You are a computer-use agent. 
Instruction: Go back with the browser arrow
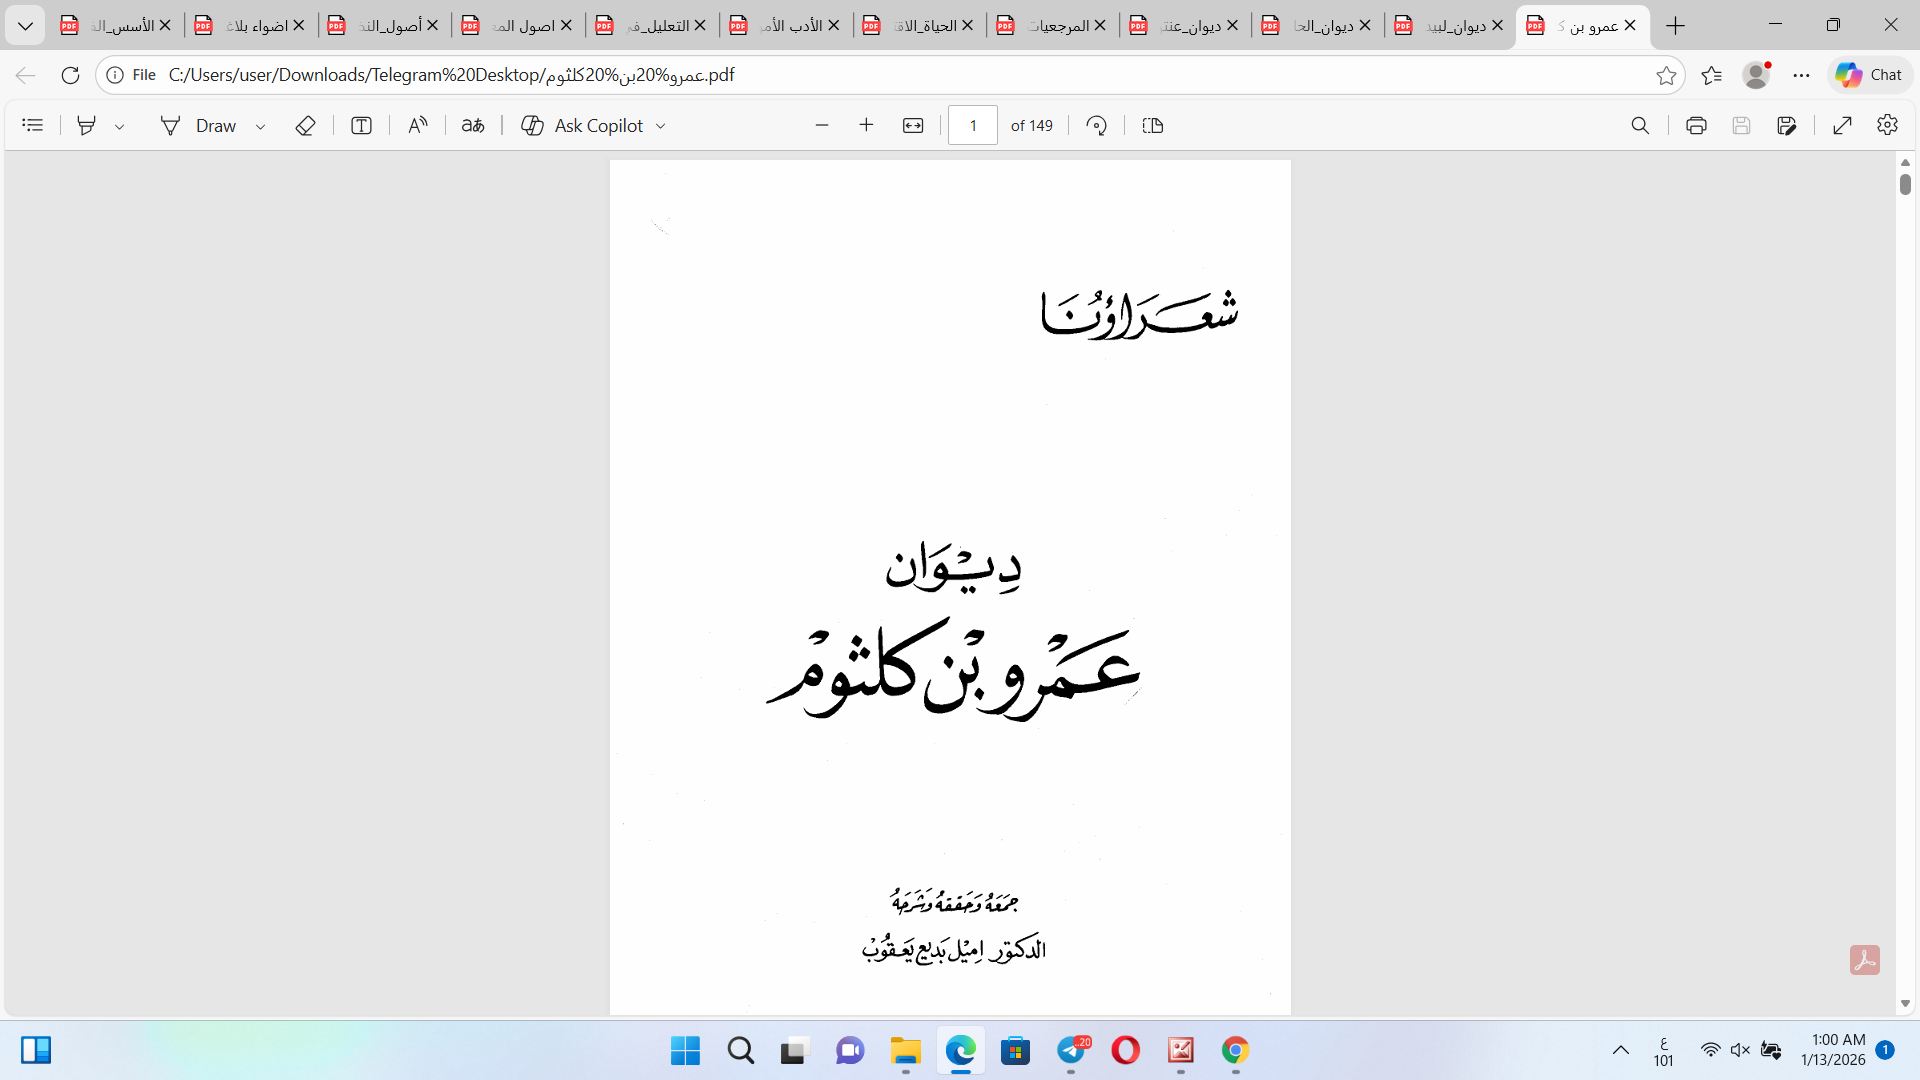(26, 75)
